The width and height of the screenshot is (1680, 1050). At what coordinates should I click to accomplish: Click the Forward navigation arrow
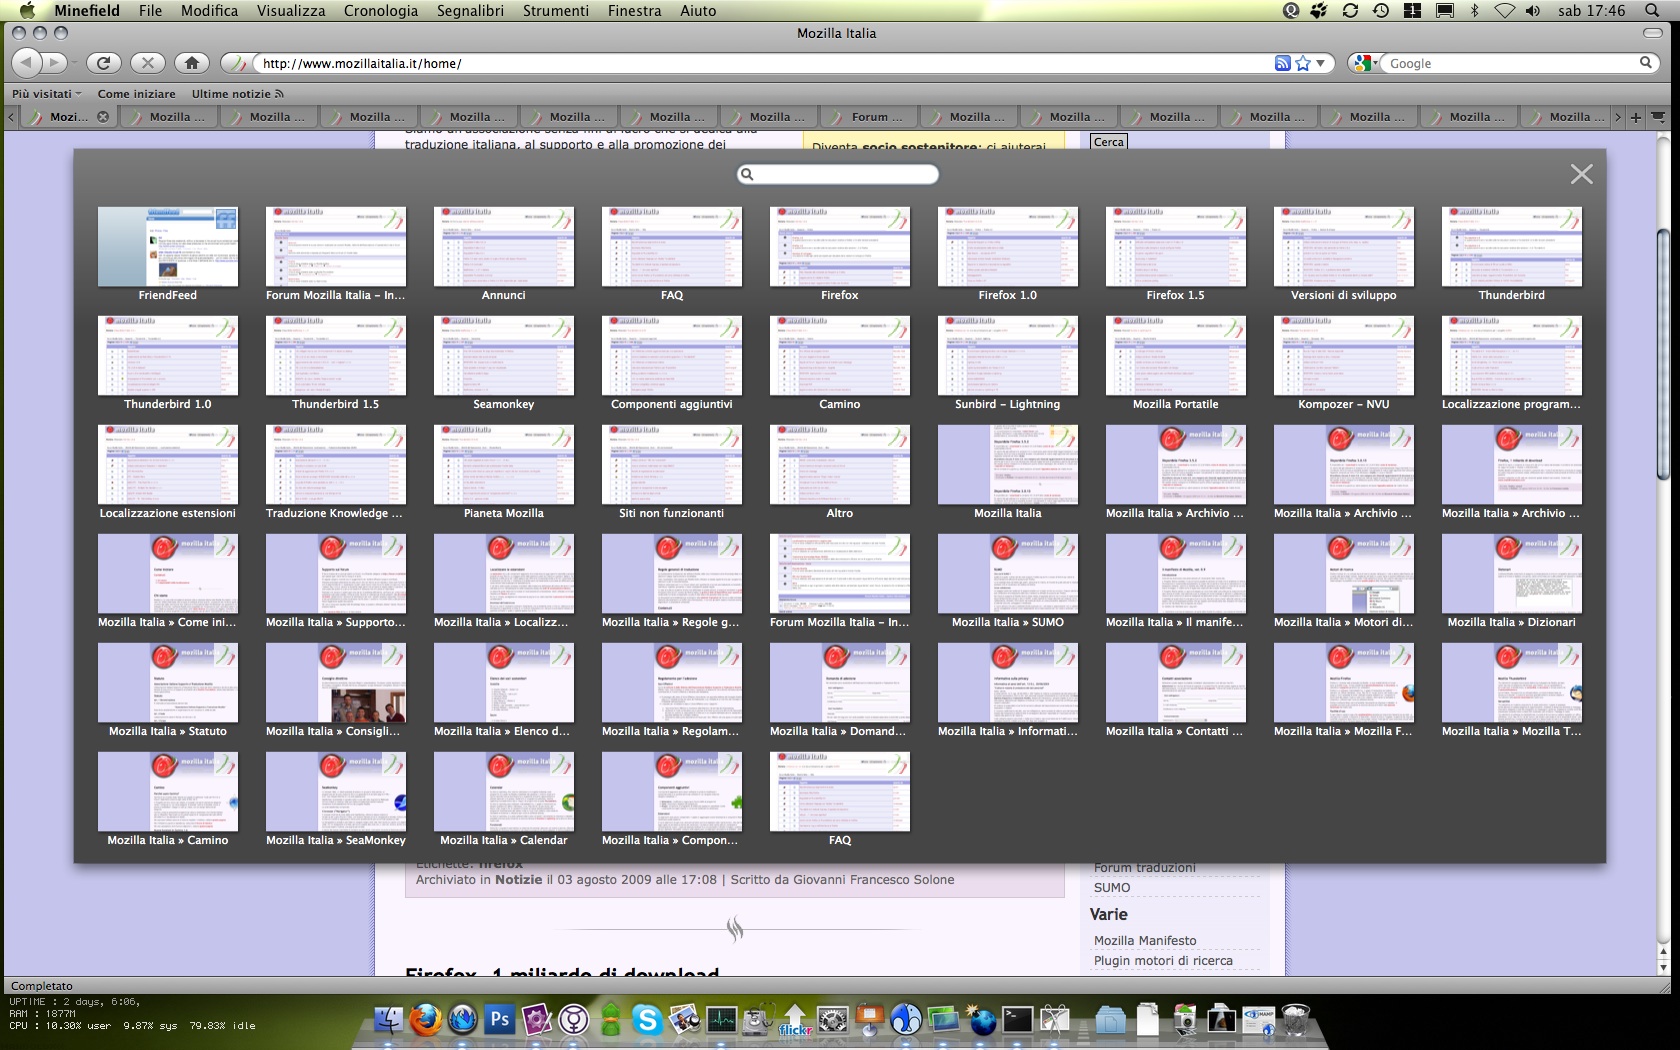[x=55, y=63]
